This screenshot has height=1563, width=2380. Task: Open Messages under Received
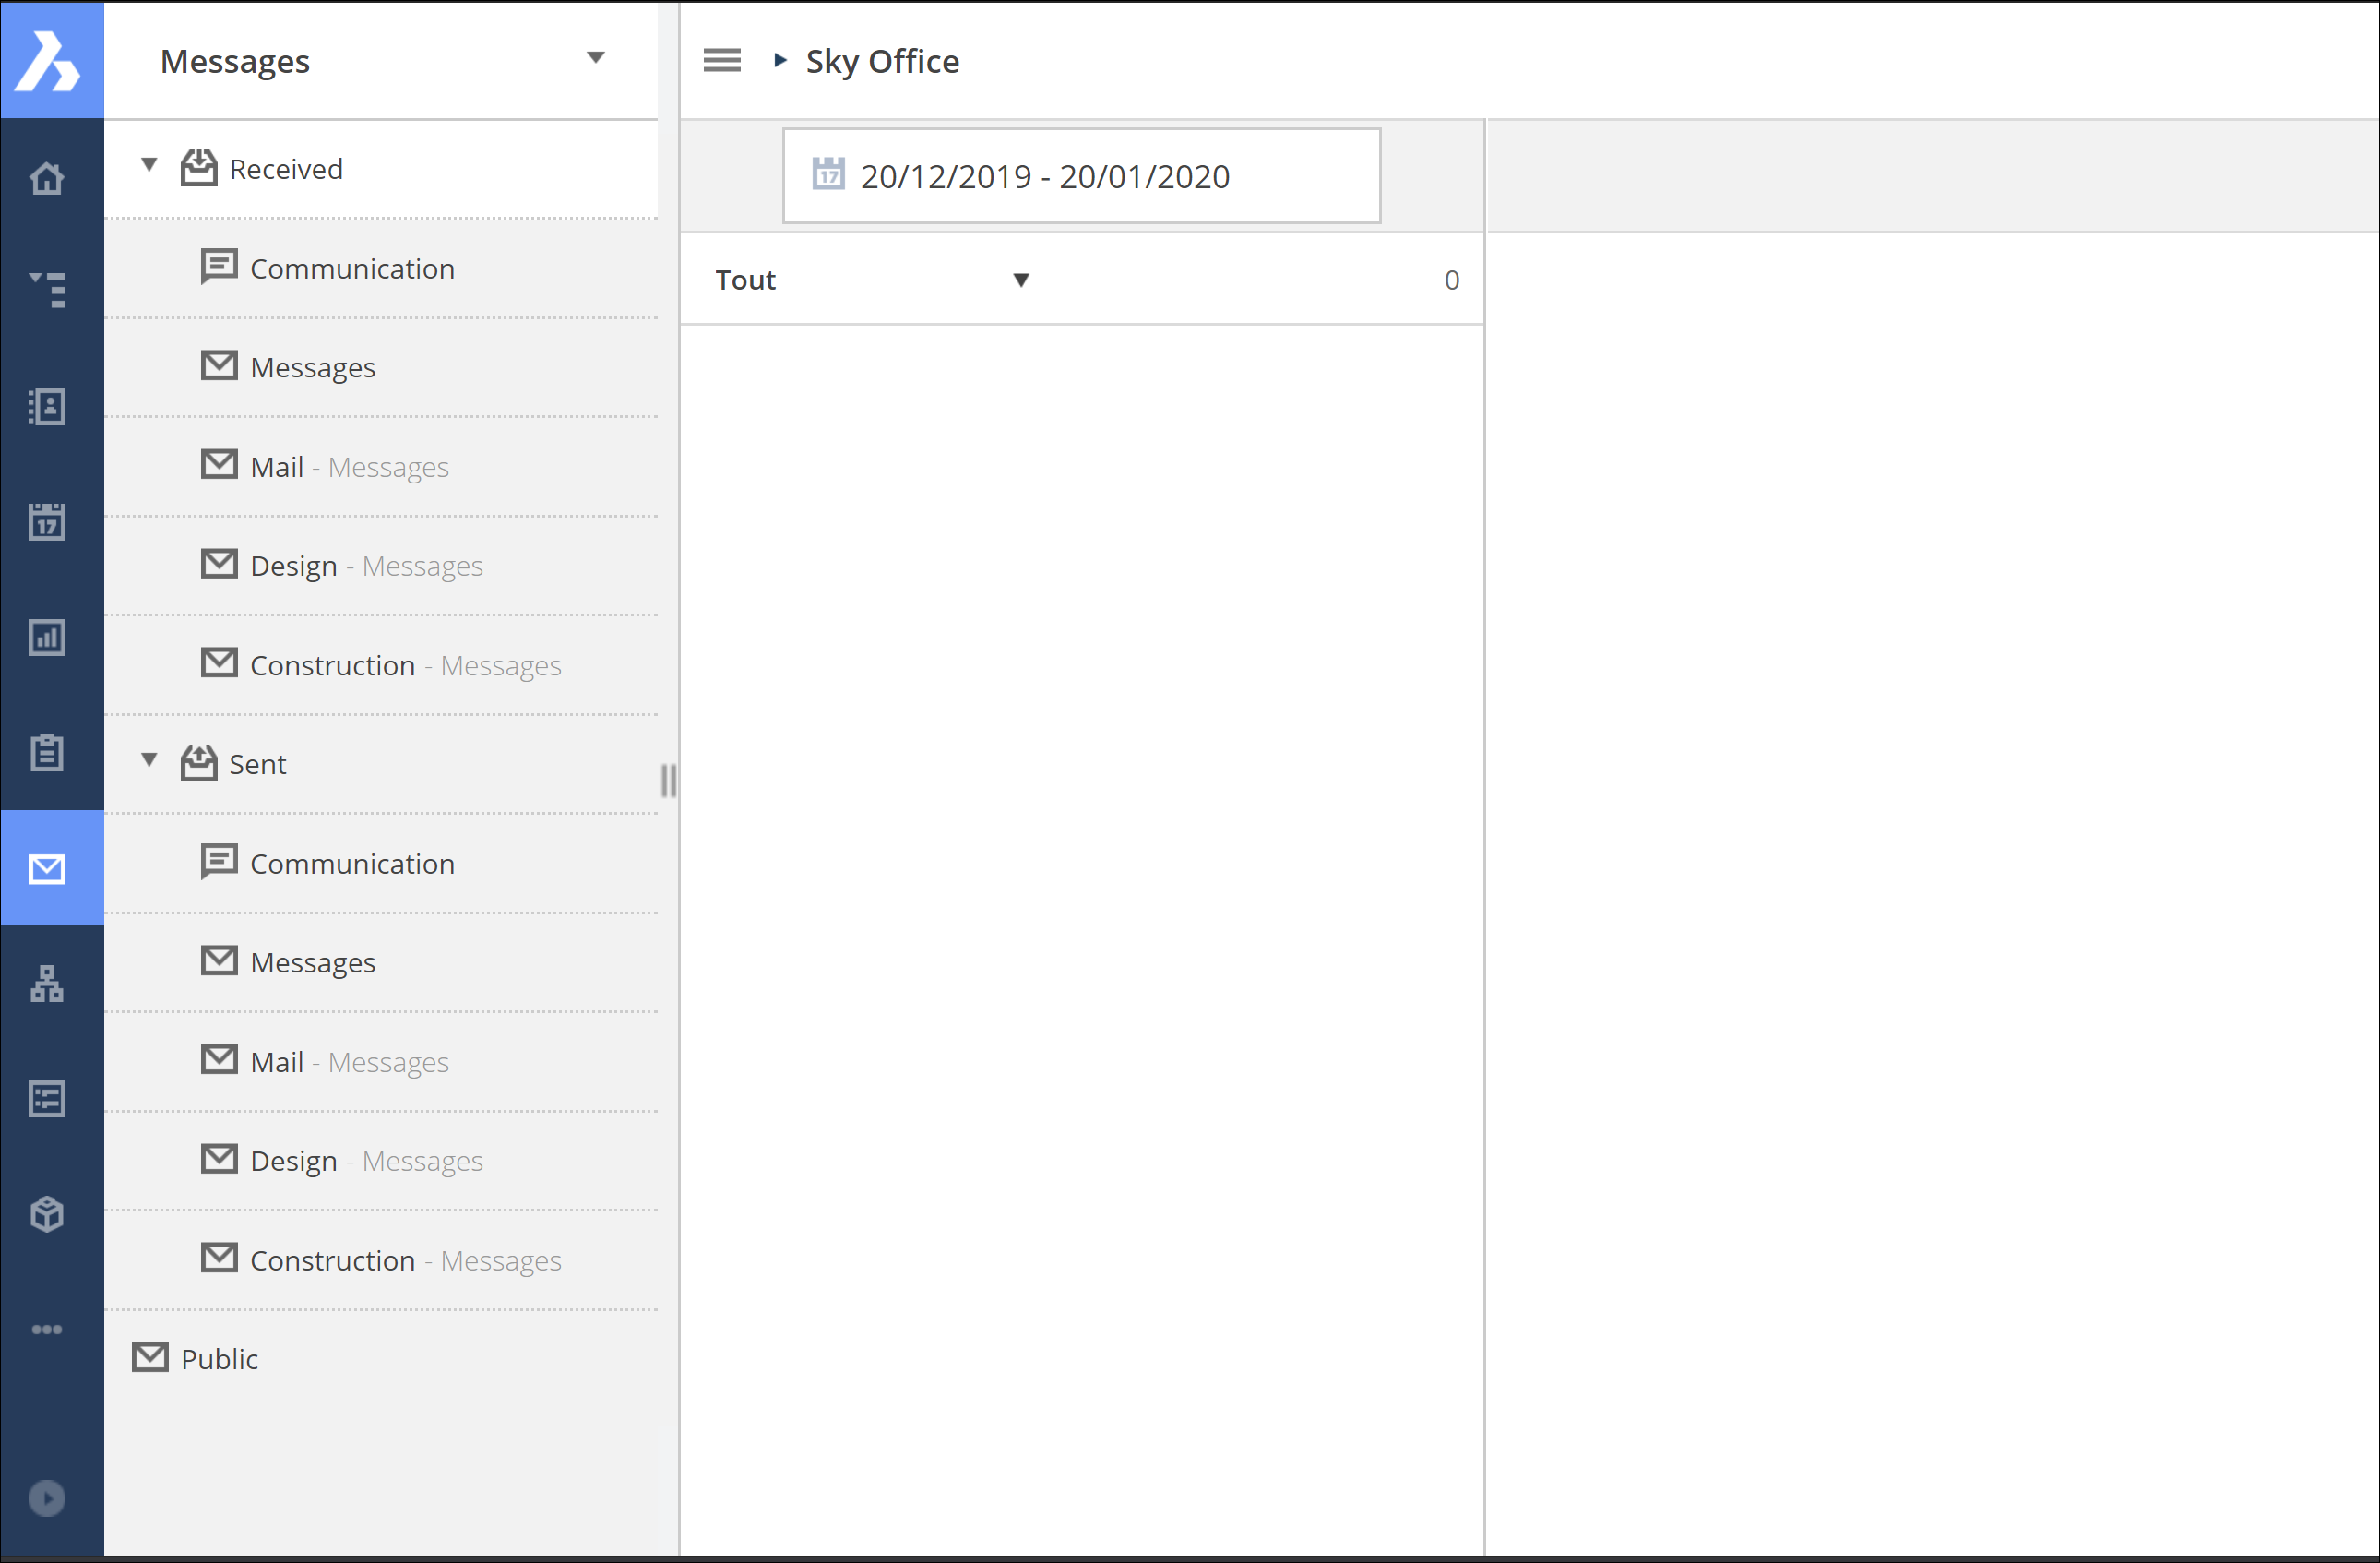pyautogui.click(x=381, y=367)
